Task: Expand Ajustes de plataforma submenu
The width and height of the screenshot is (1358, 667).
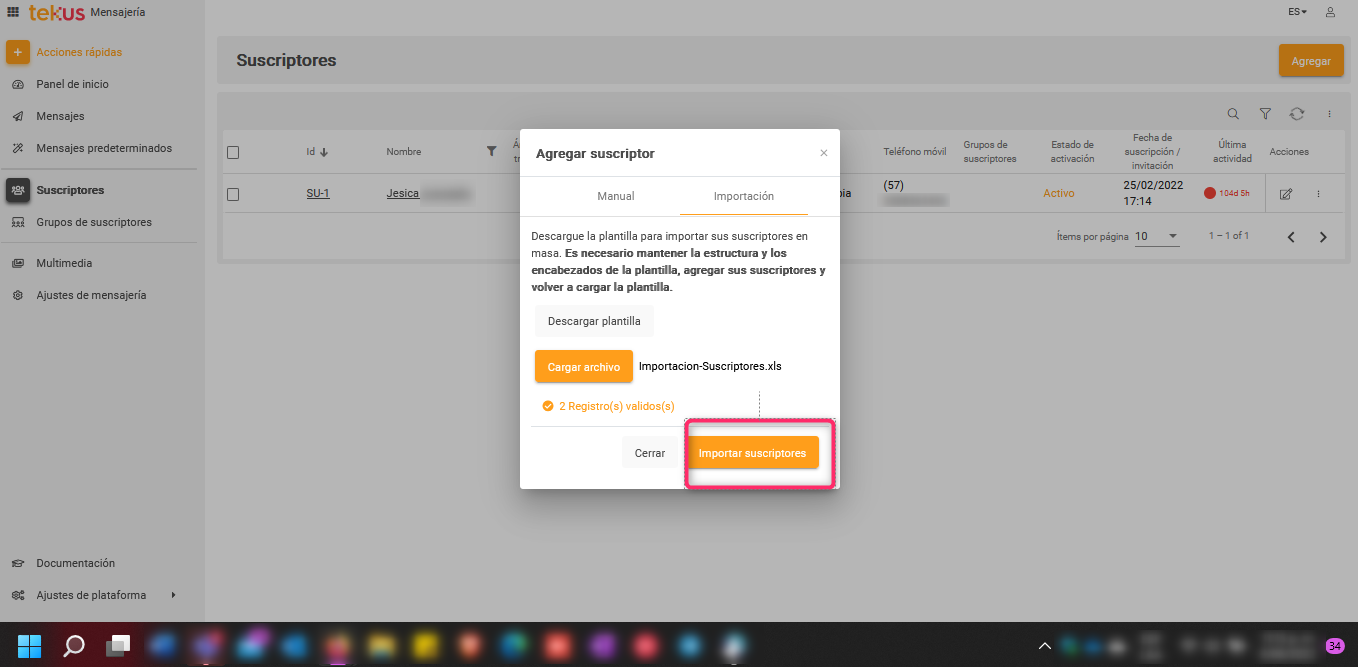Action: pyautogui.click(x=173, y=595)
